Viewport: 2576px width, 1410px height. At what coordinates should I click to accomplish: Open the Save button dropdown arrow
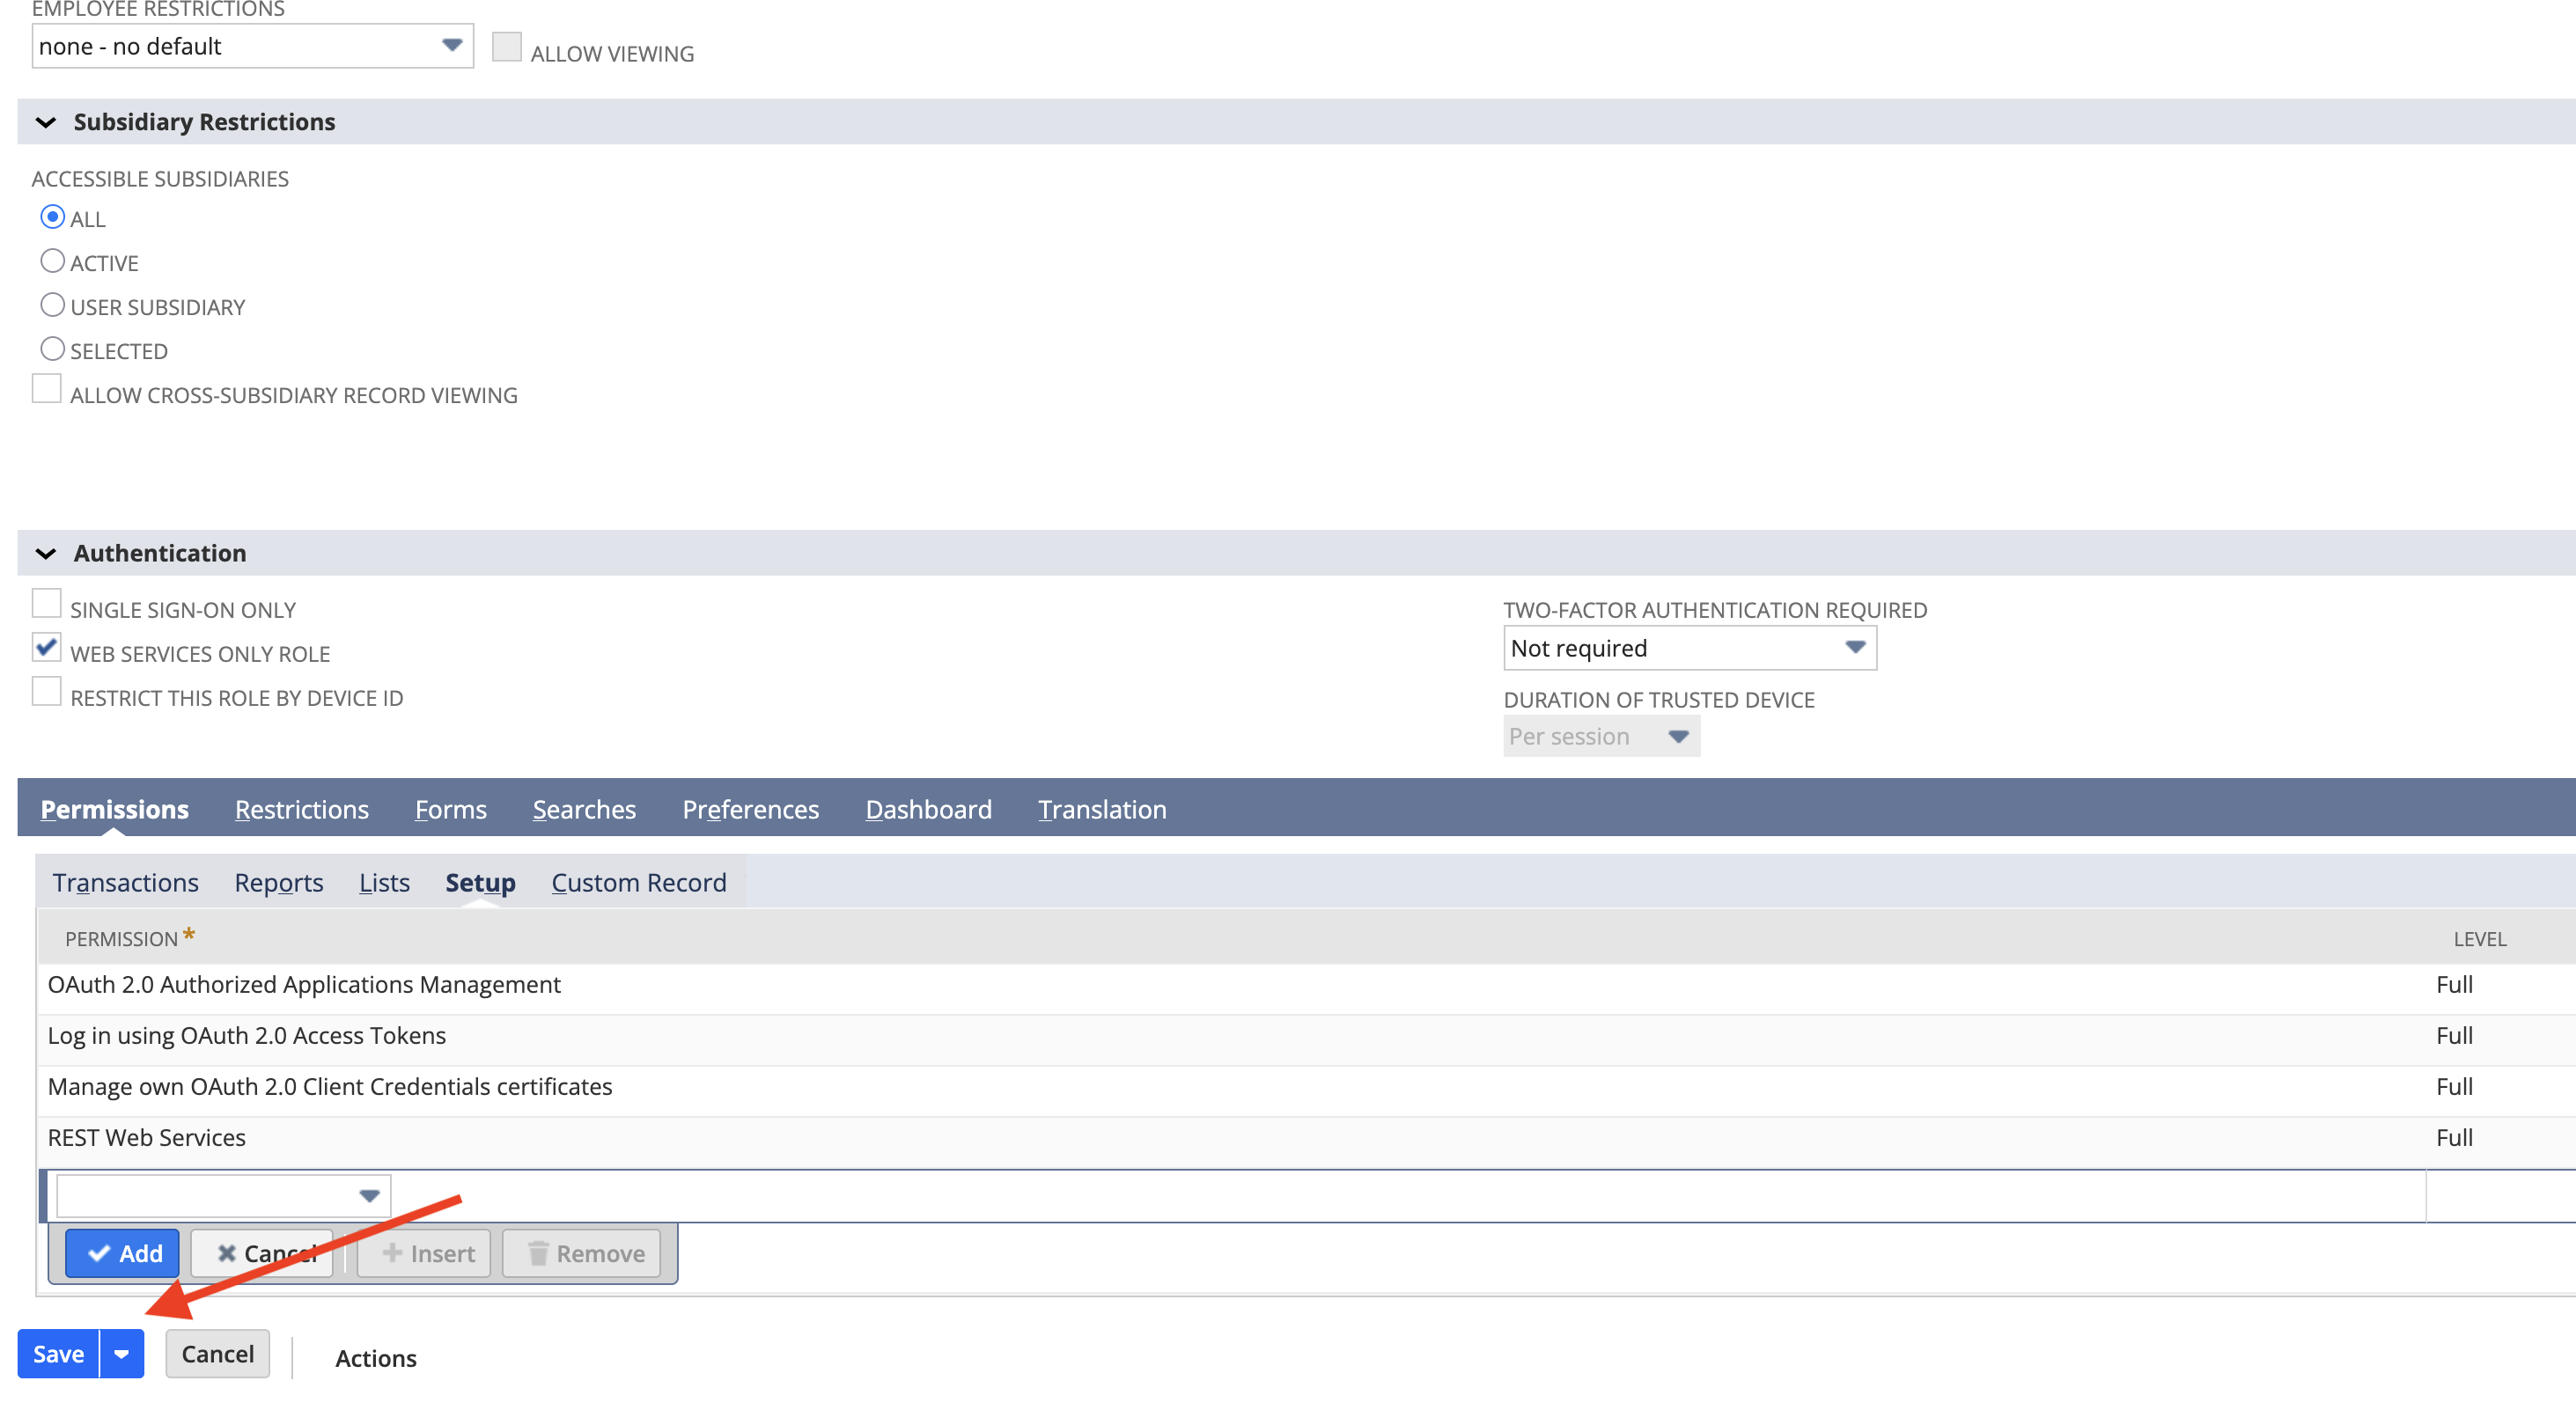click(x=122, y=1353)
